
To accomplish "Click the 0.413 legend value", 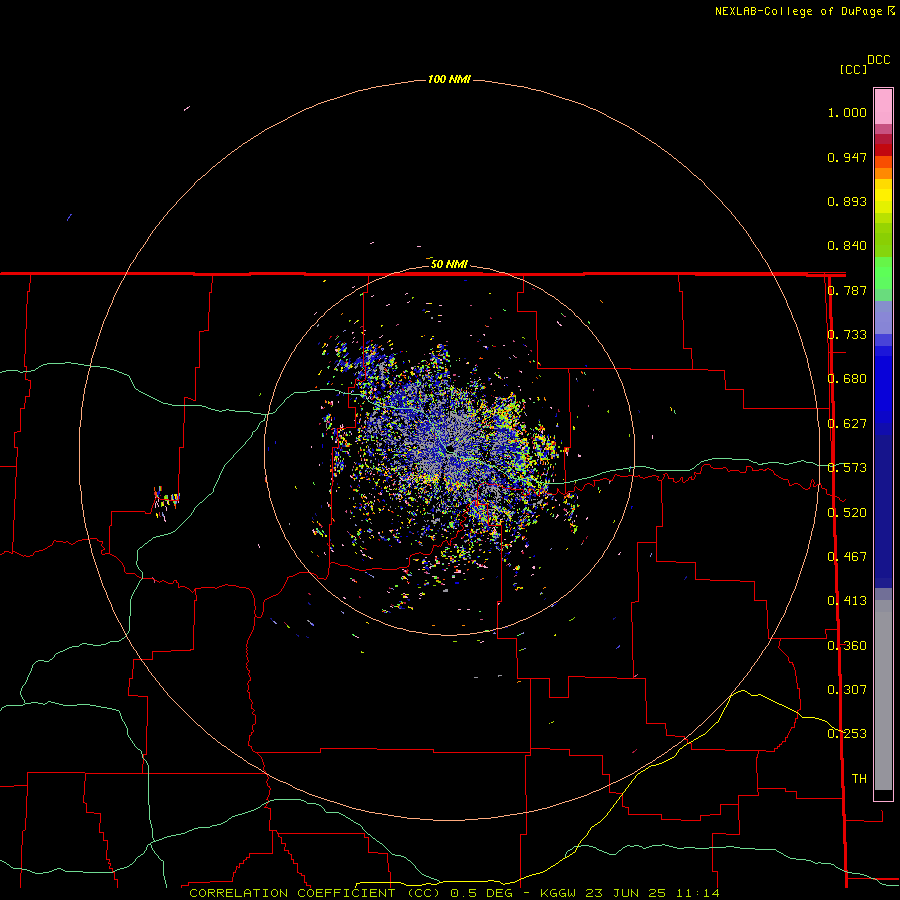I will click(x=847, y=601).
